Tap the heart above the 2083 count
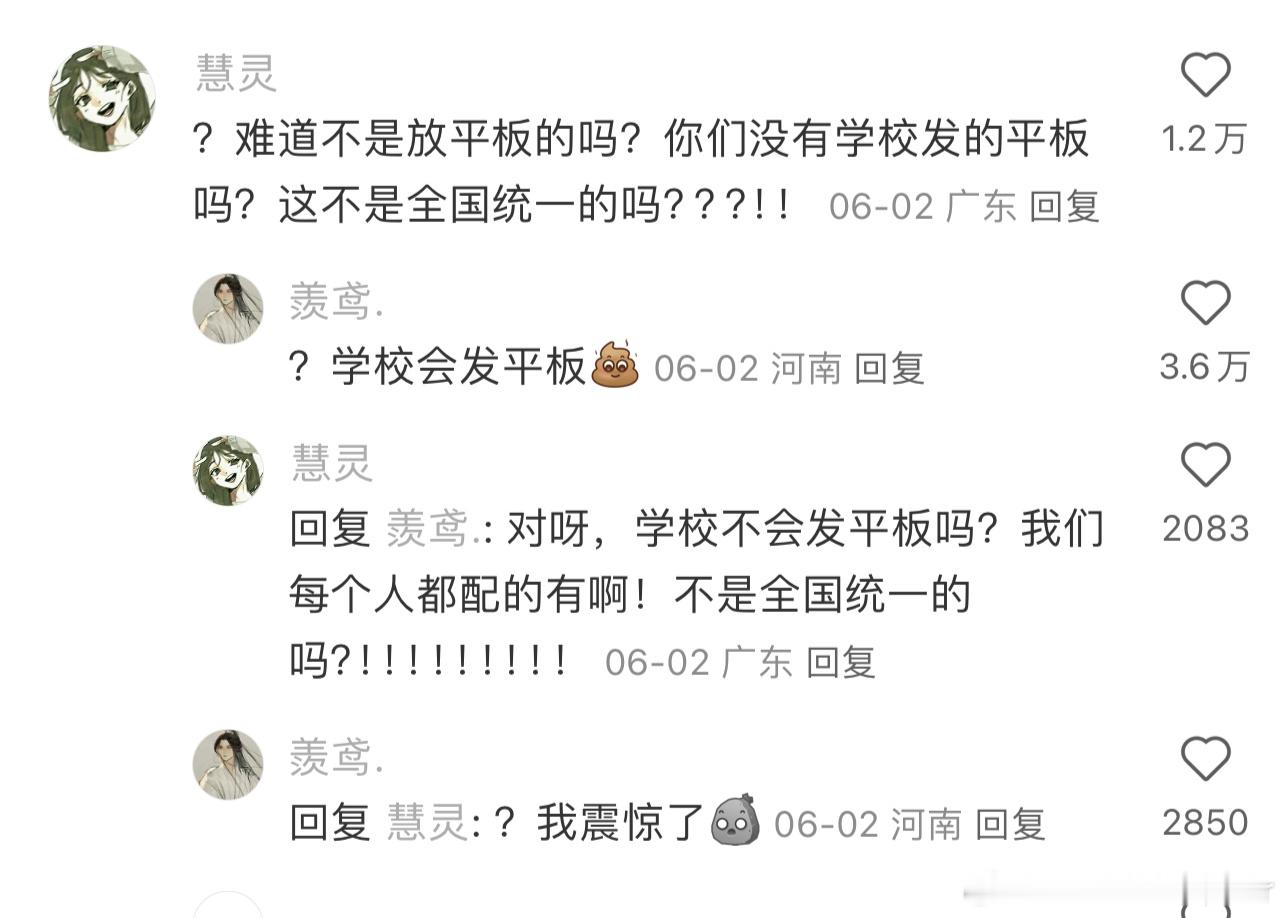The image size is (1284, 918). tap(1205, 465)
